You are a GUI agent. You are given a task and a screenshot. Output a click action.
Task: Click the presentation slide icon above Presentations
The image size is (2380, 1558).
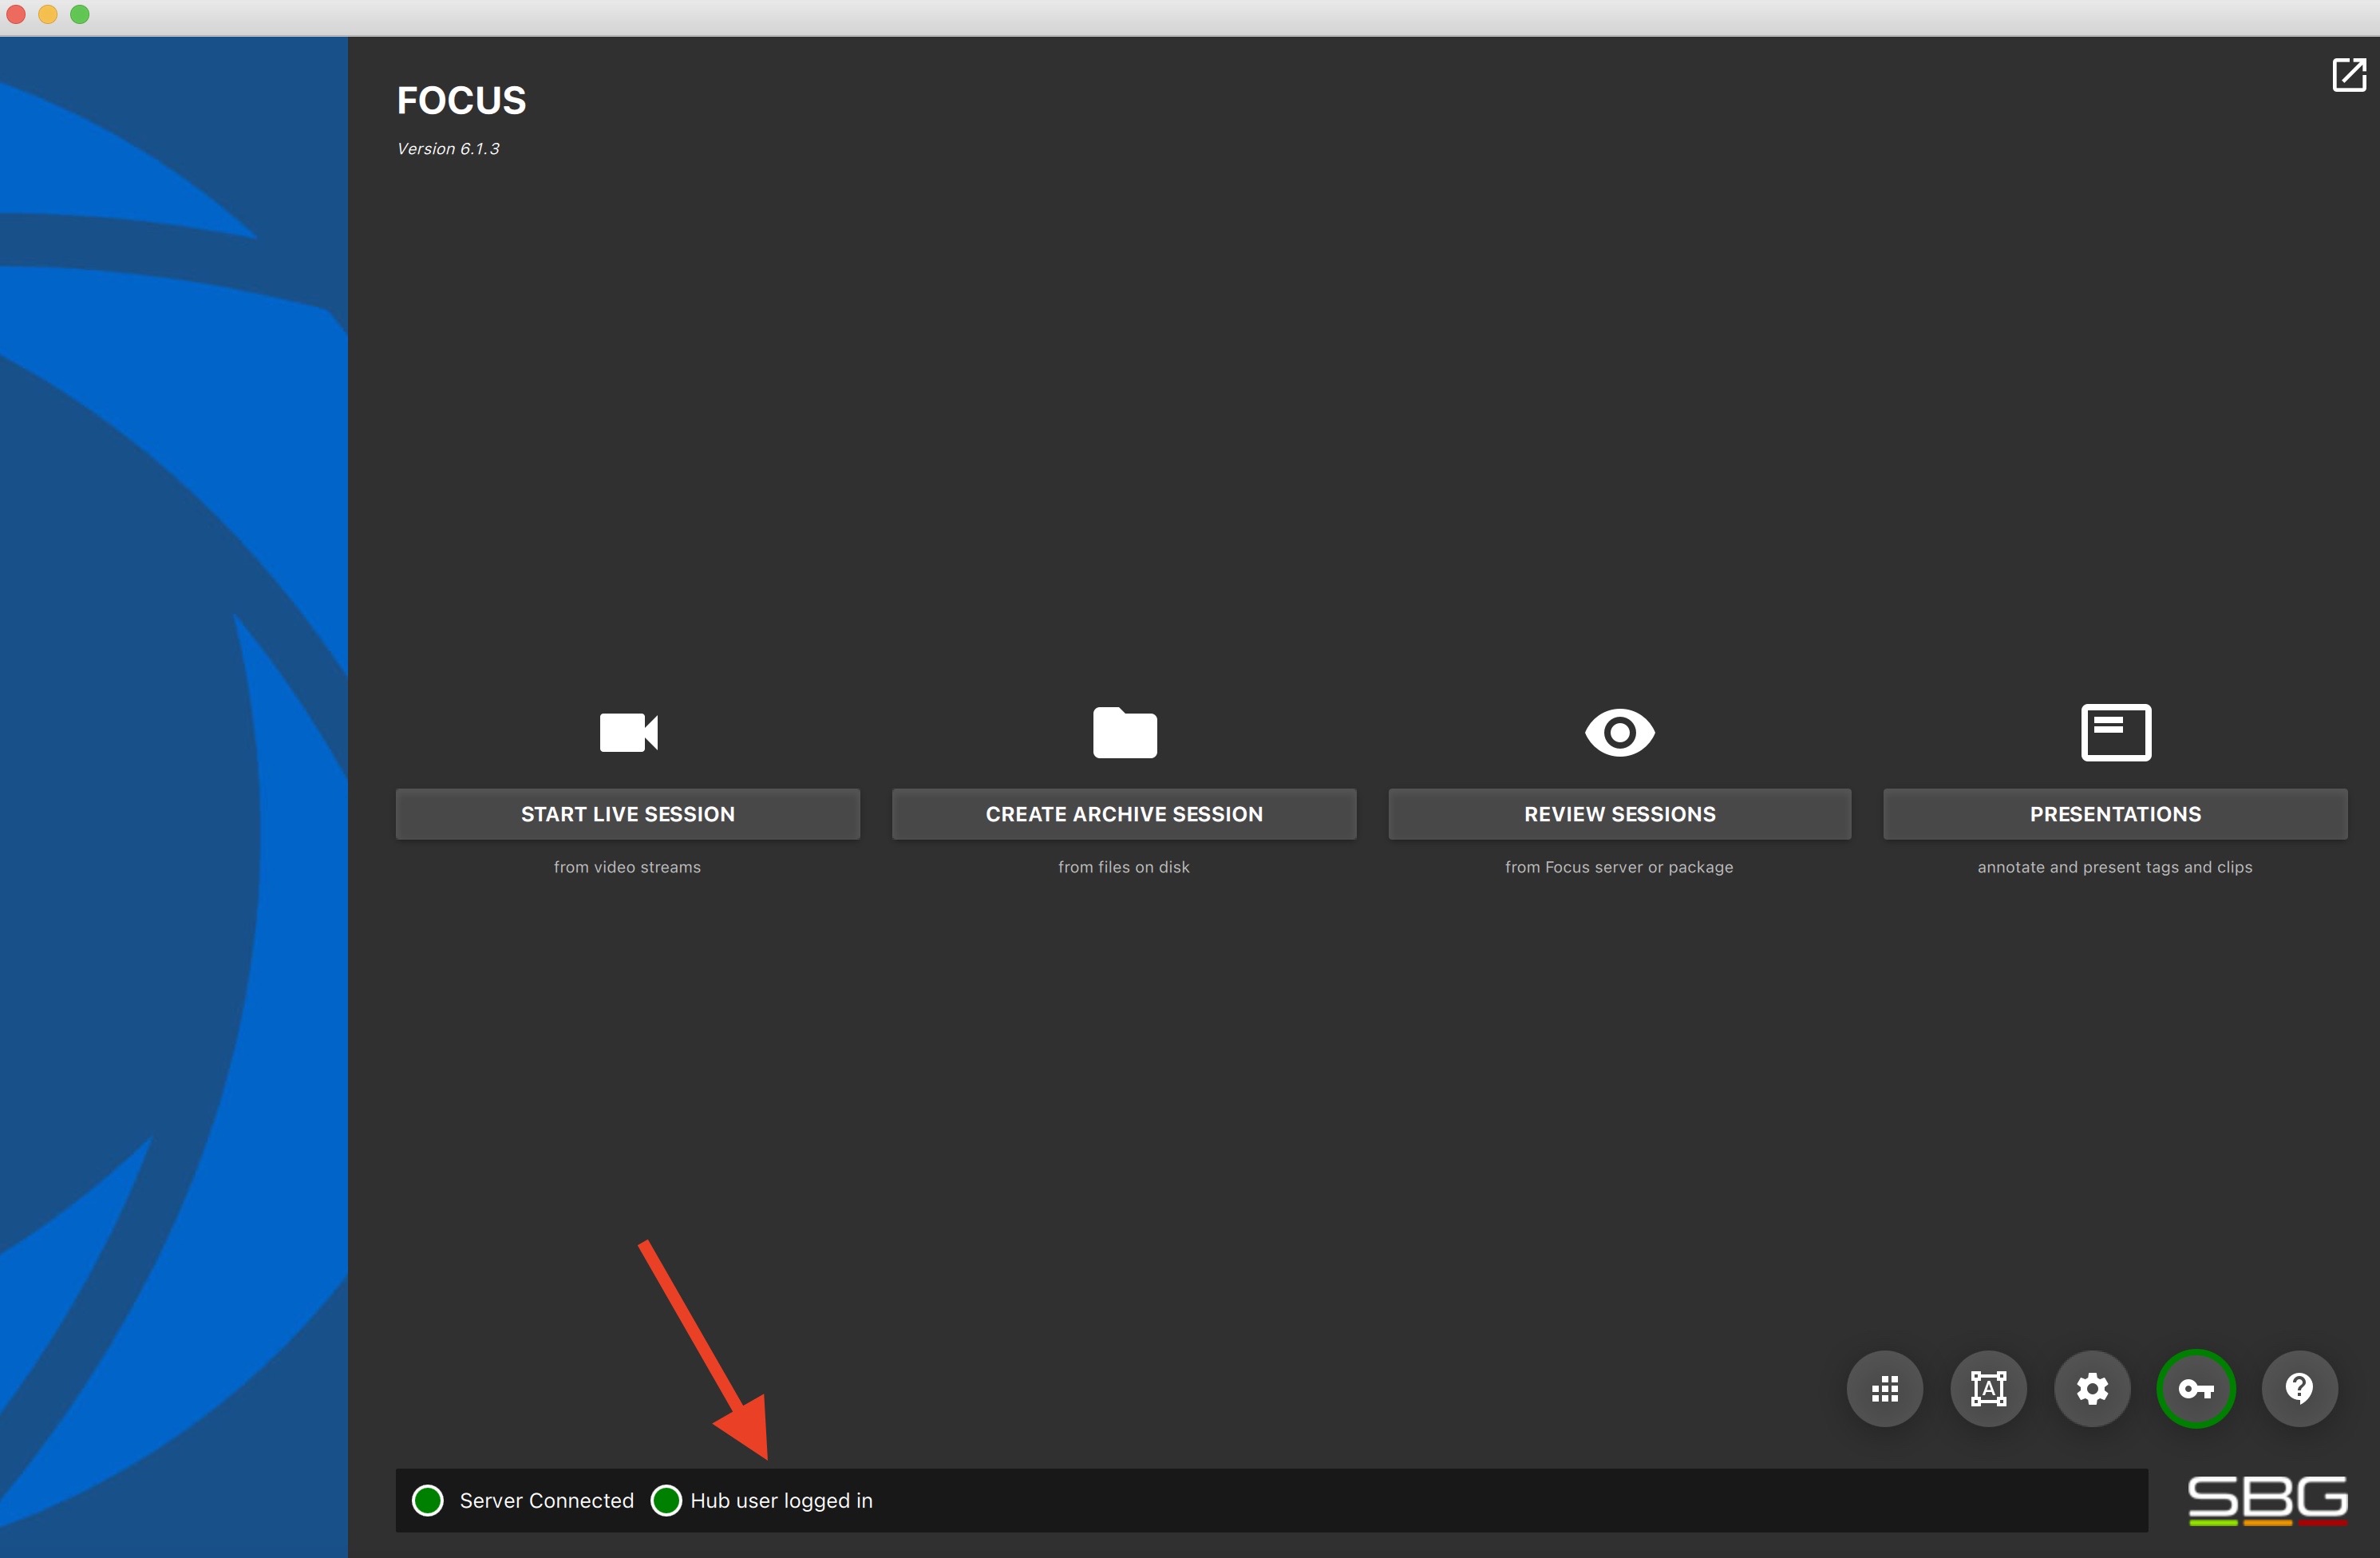point(2114,731)
